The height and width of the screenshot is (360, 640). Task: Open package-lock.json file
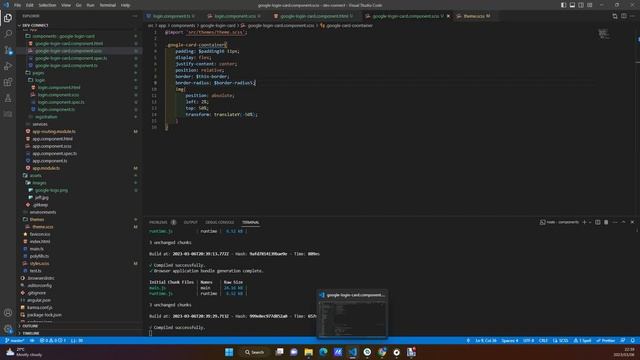(x=44, y=315)
